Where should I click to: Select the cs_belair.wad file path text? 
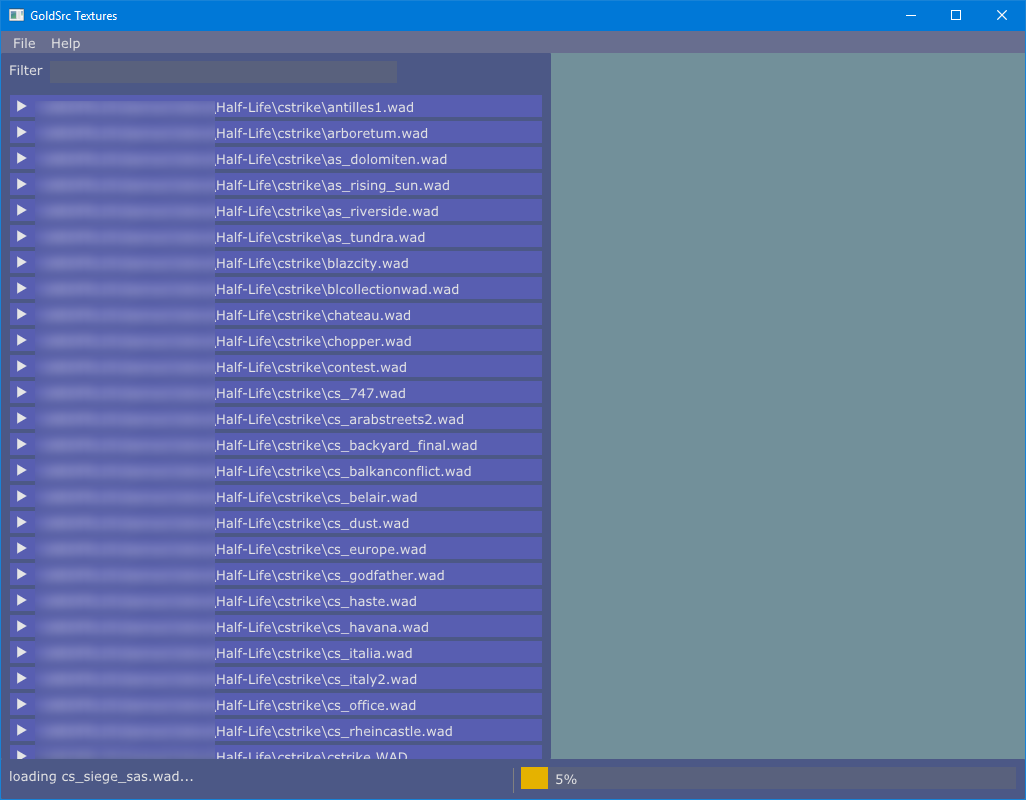pyautogui.click(x=317, y=498)
